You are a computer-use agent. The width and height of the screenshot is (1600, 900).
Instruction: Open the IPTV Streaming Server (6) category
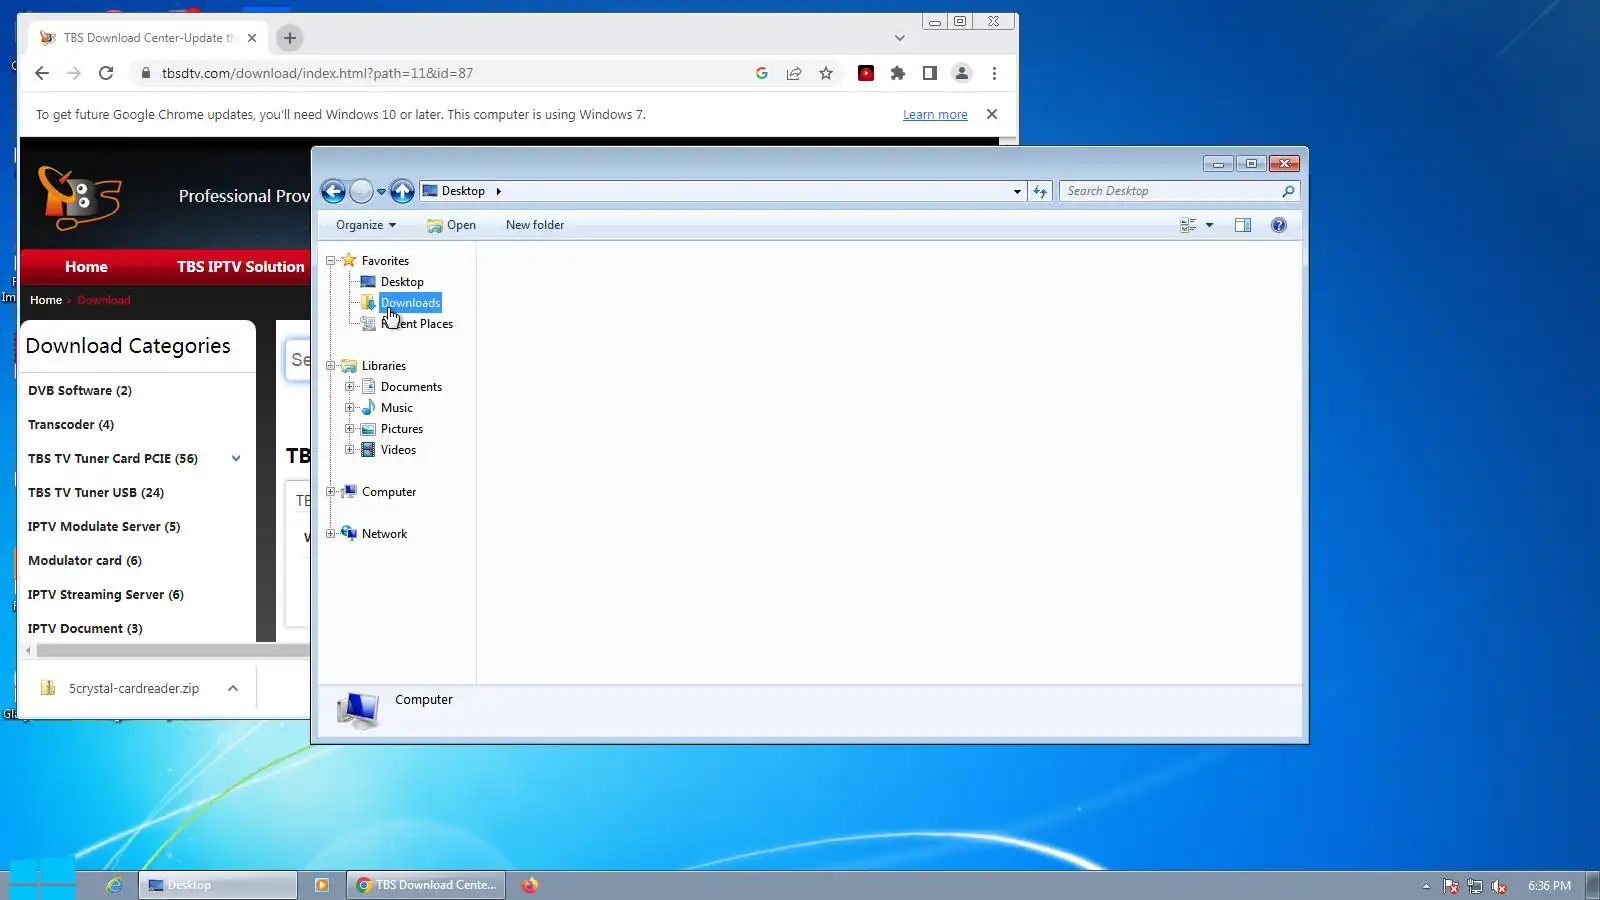click(106, 595)
